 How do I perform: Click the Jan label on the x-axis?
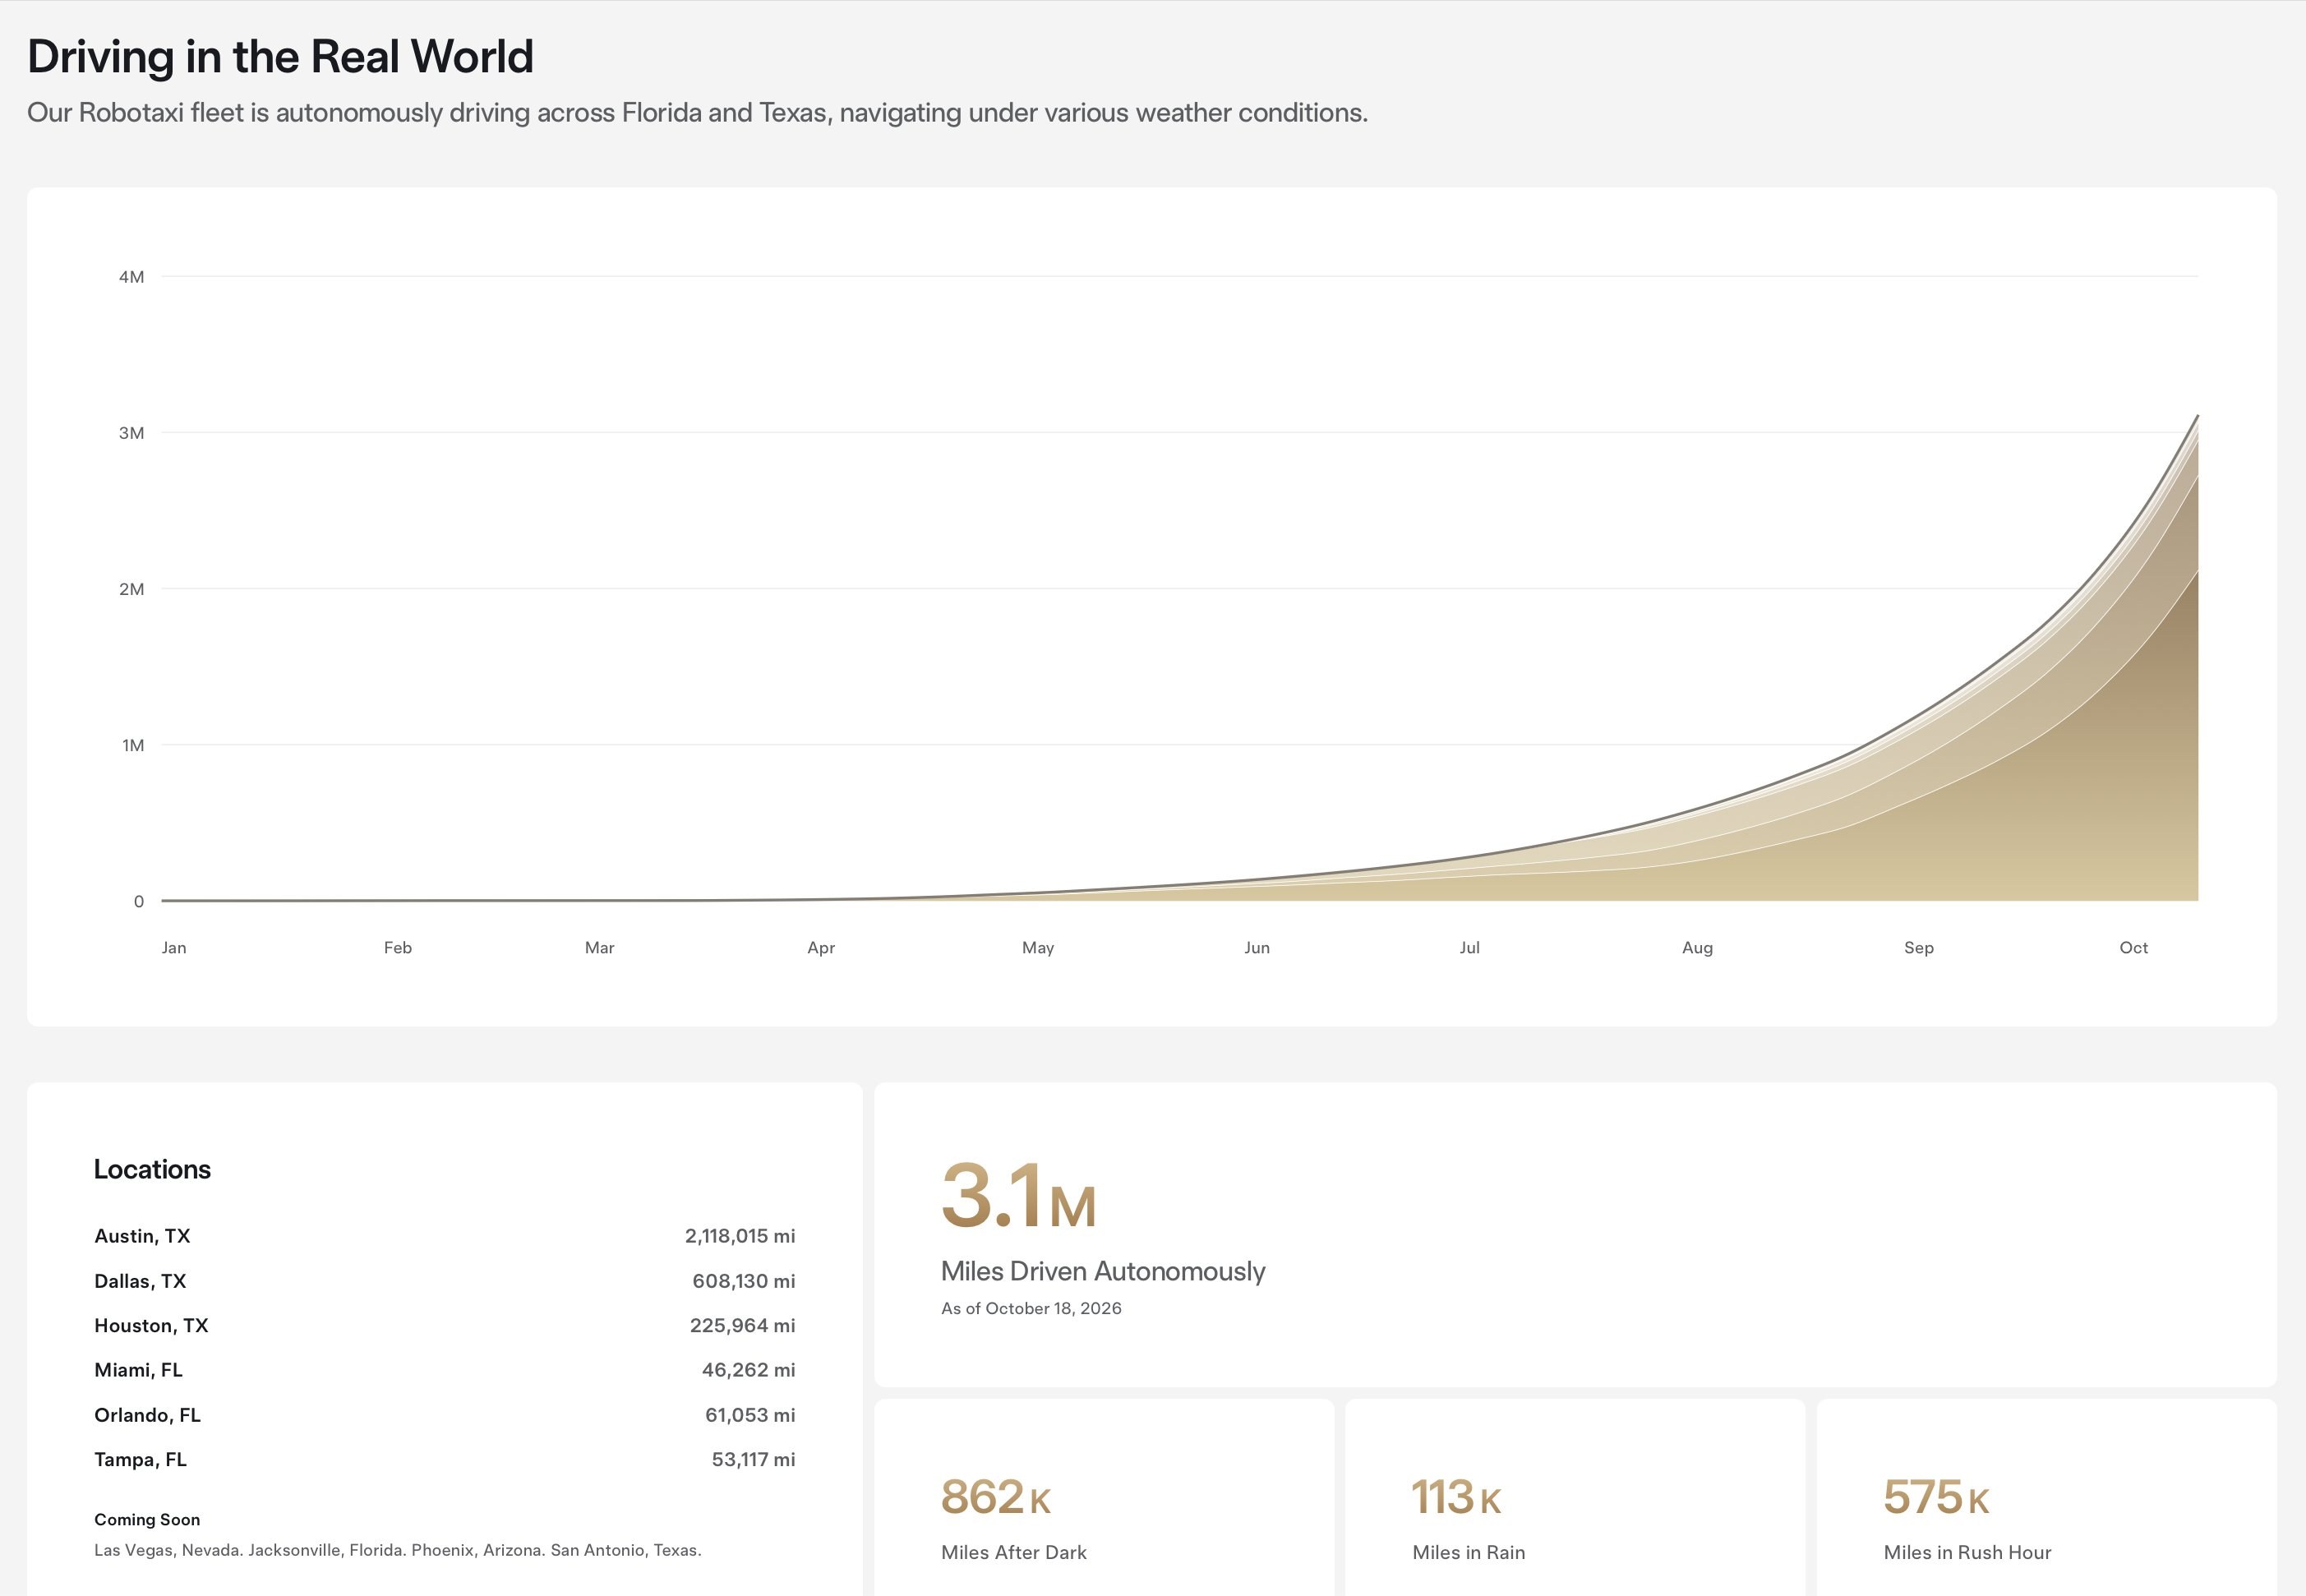(x=174, y=947)
